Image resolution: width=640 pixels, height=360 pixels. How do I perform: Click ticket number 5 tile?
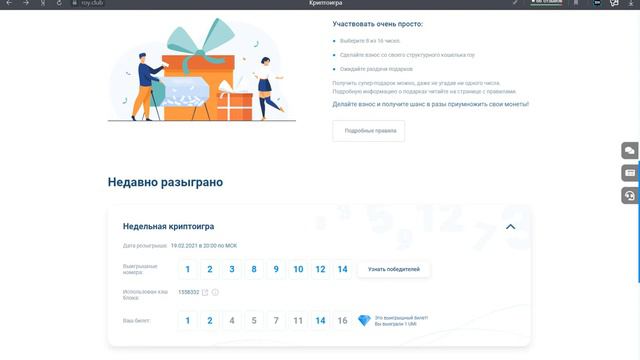pos(254,321)
